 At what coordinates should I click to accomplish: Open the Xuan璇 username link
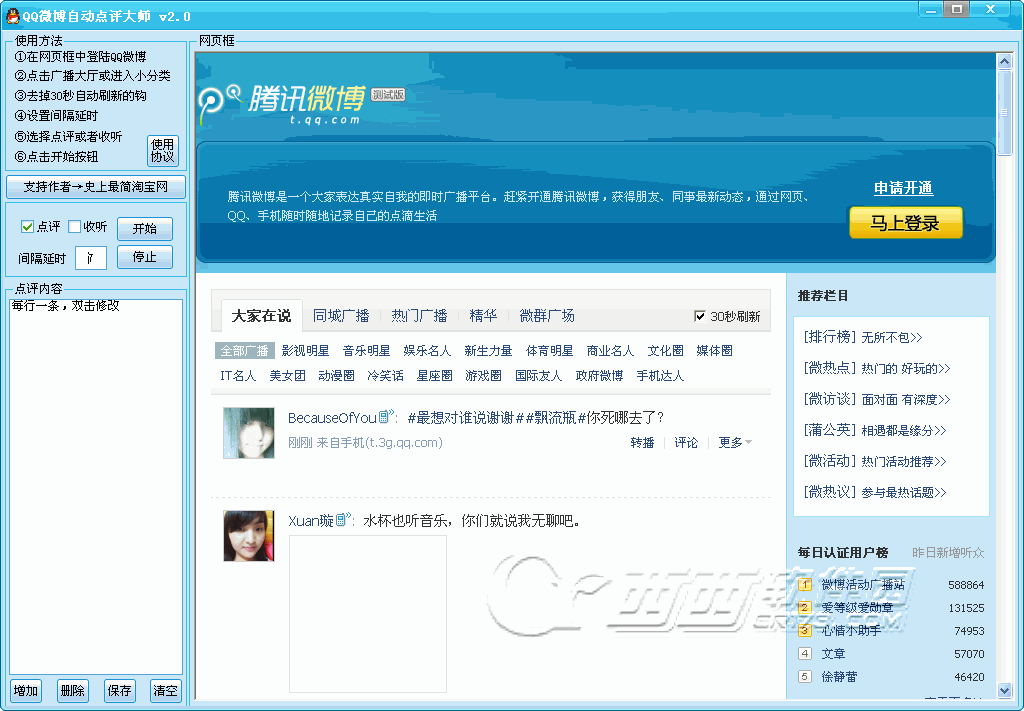coord(311,520)
